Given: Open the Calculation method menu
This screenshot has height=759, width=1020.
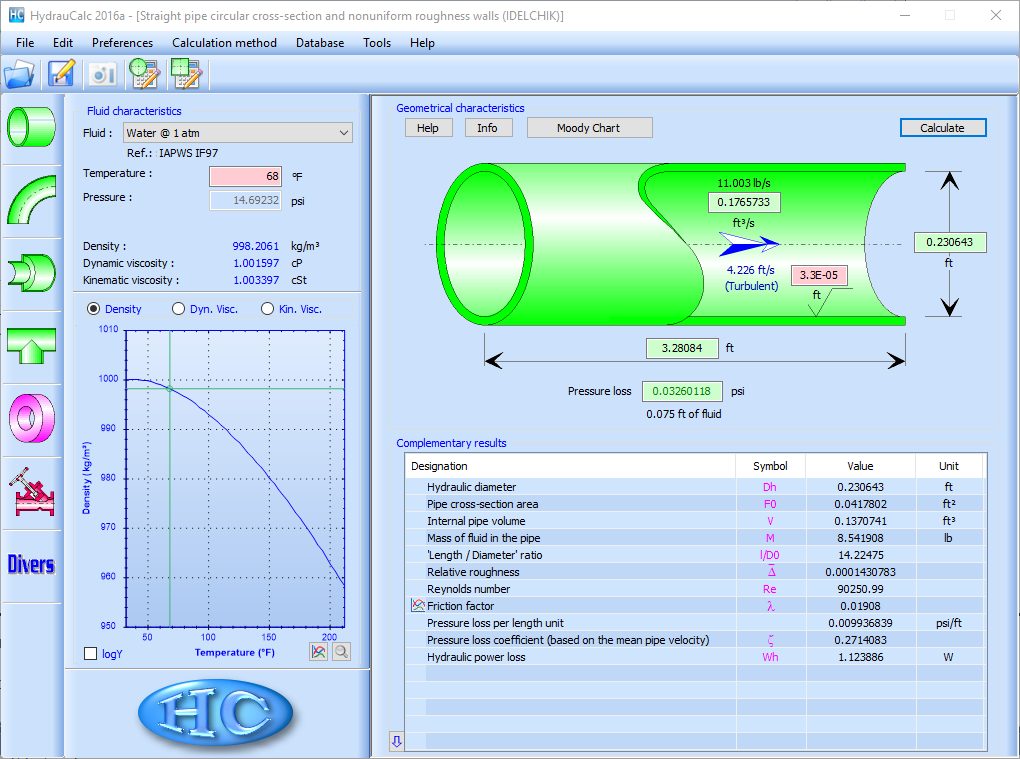Looking at the screenshot, I should point(224,43).
